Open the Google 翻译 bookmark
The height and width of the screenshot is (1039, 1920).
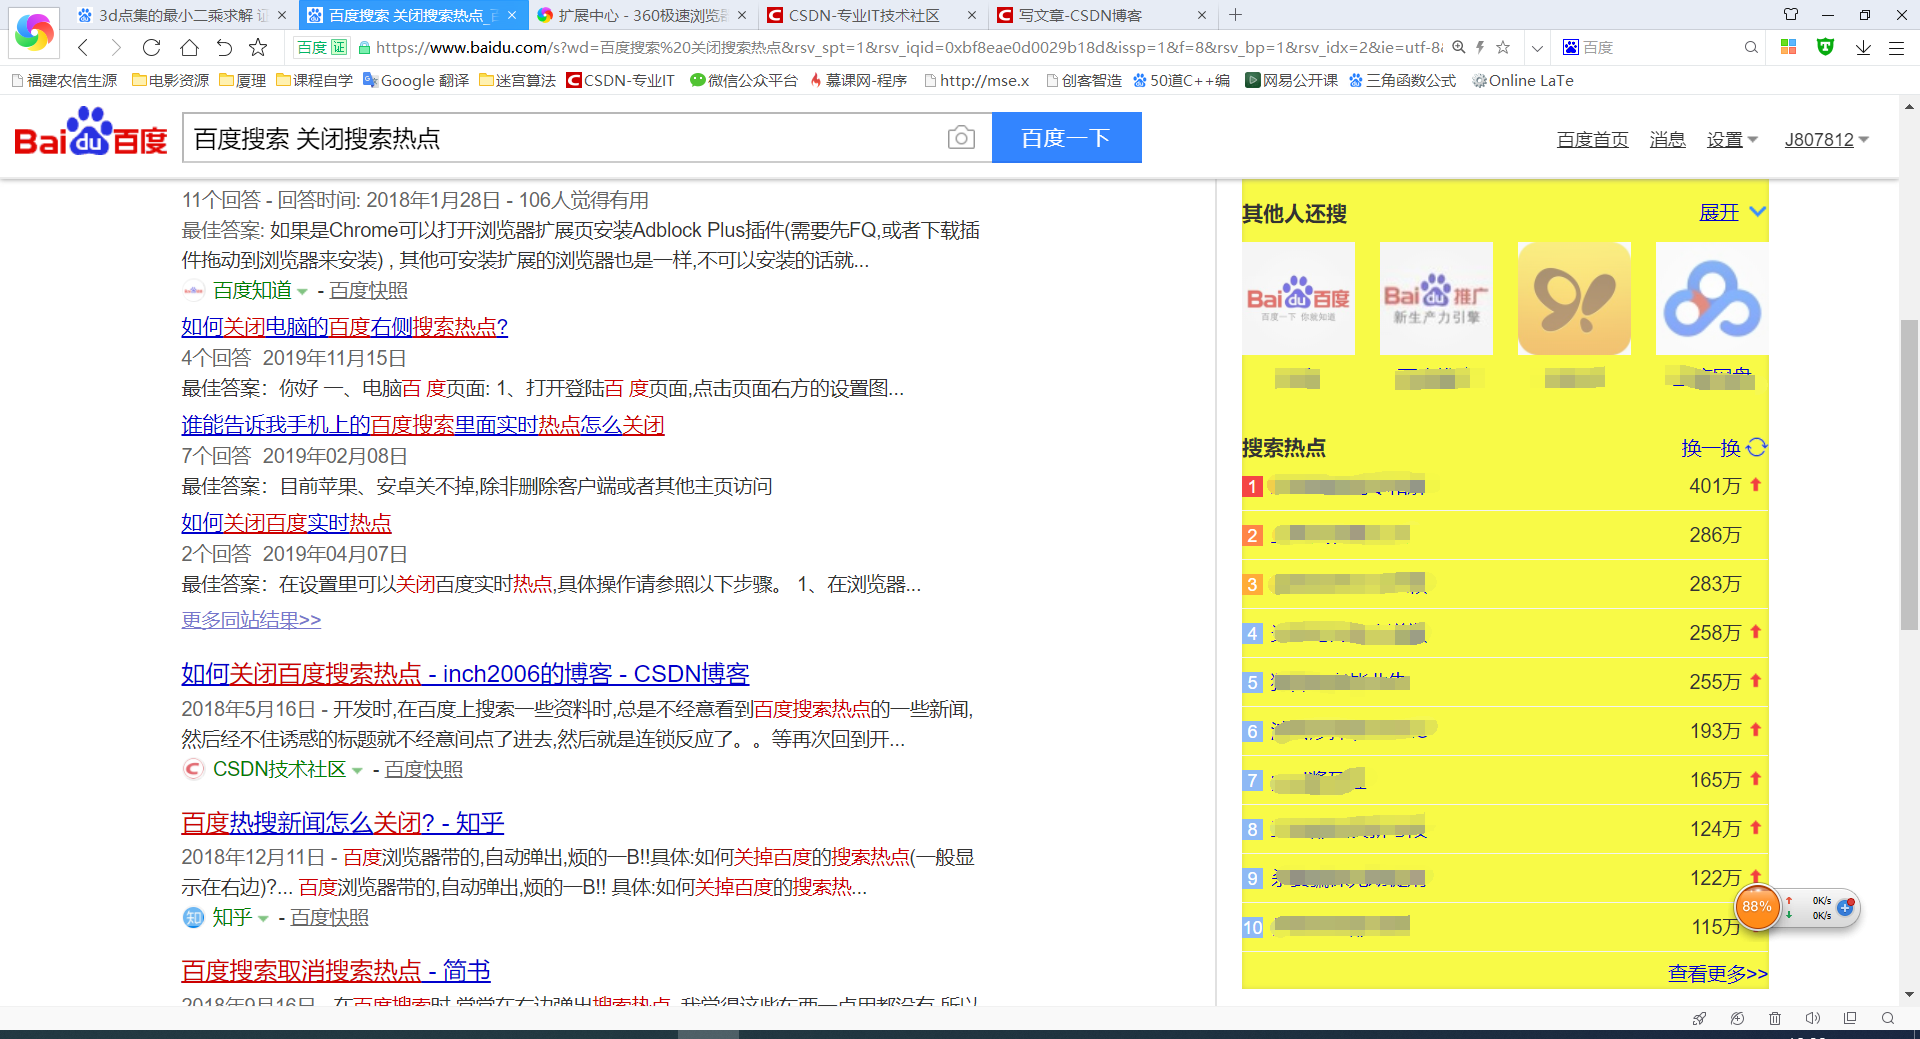pyautogui.click(x=415, y=80)
